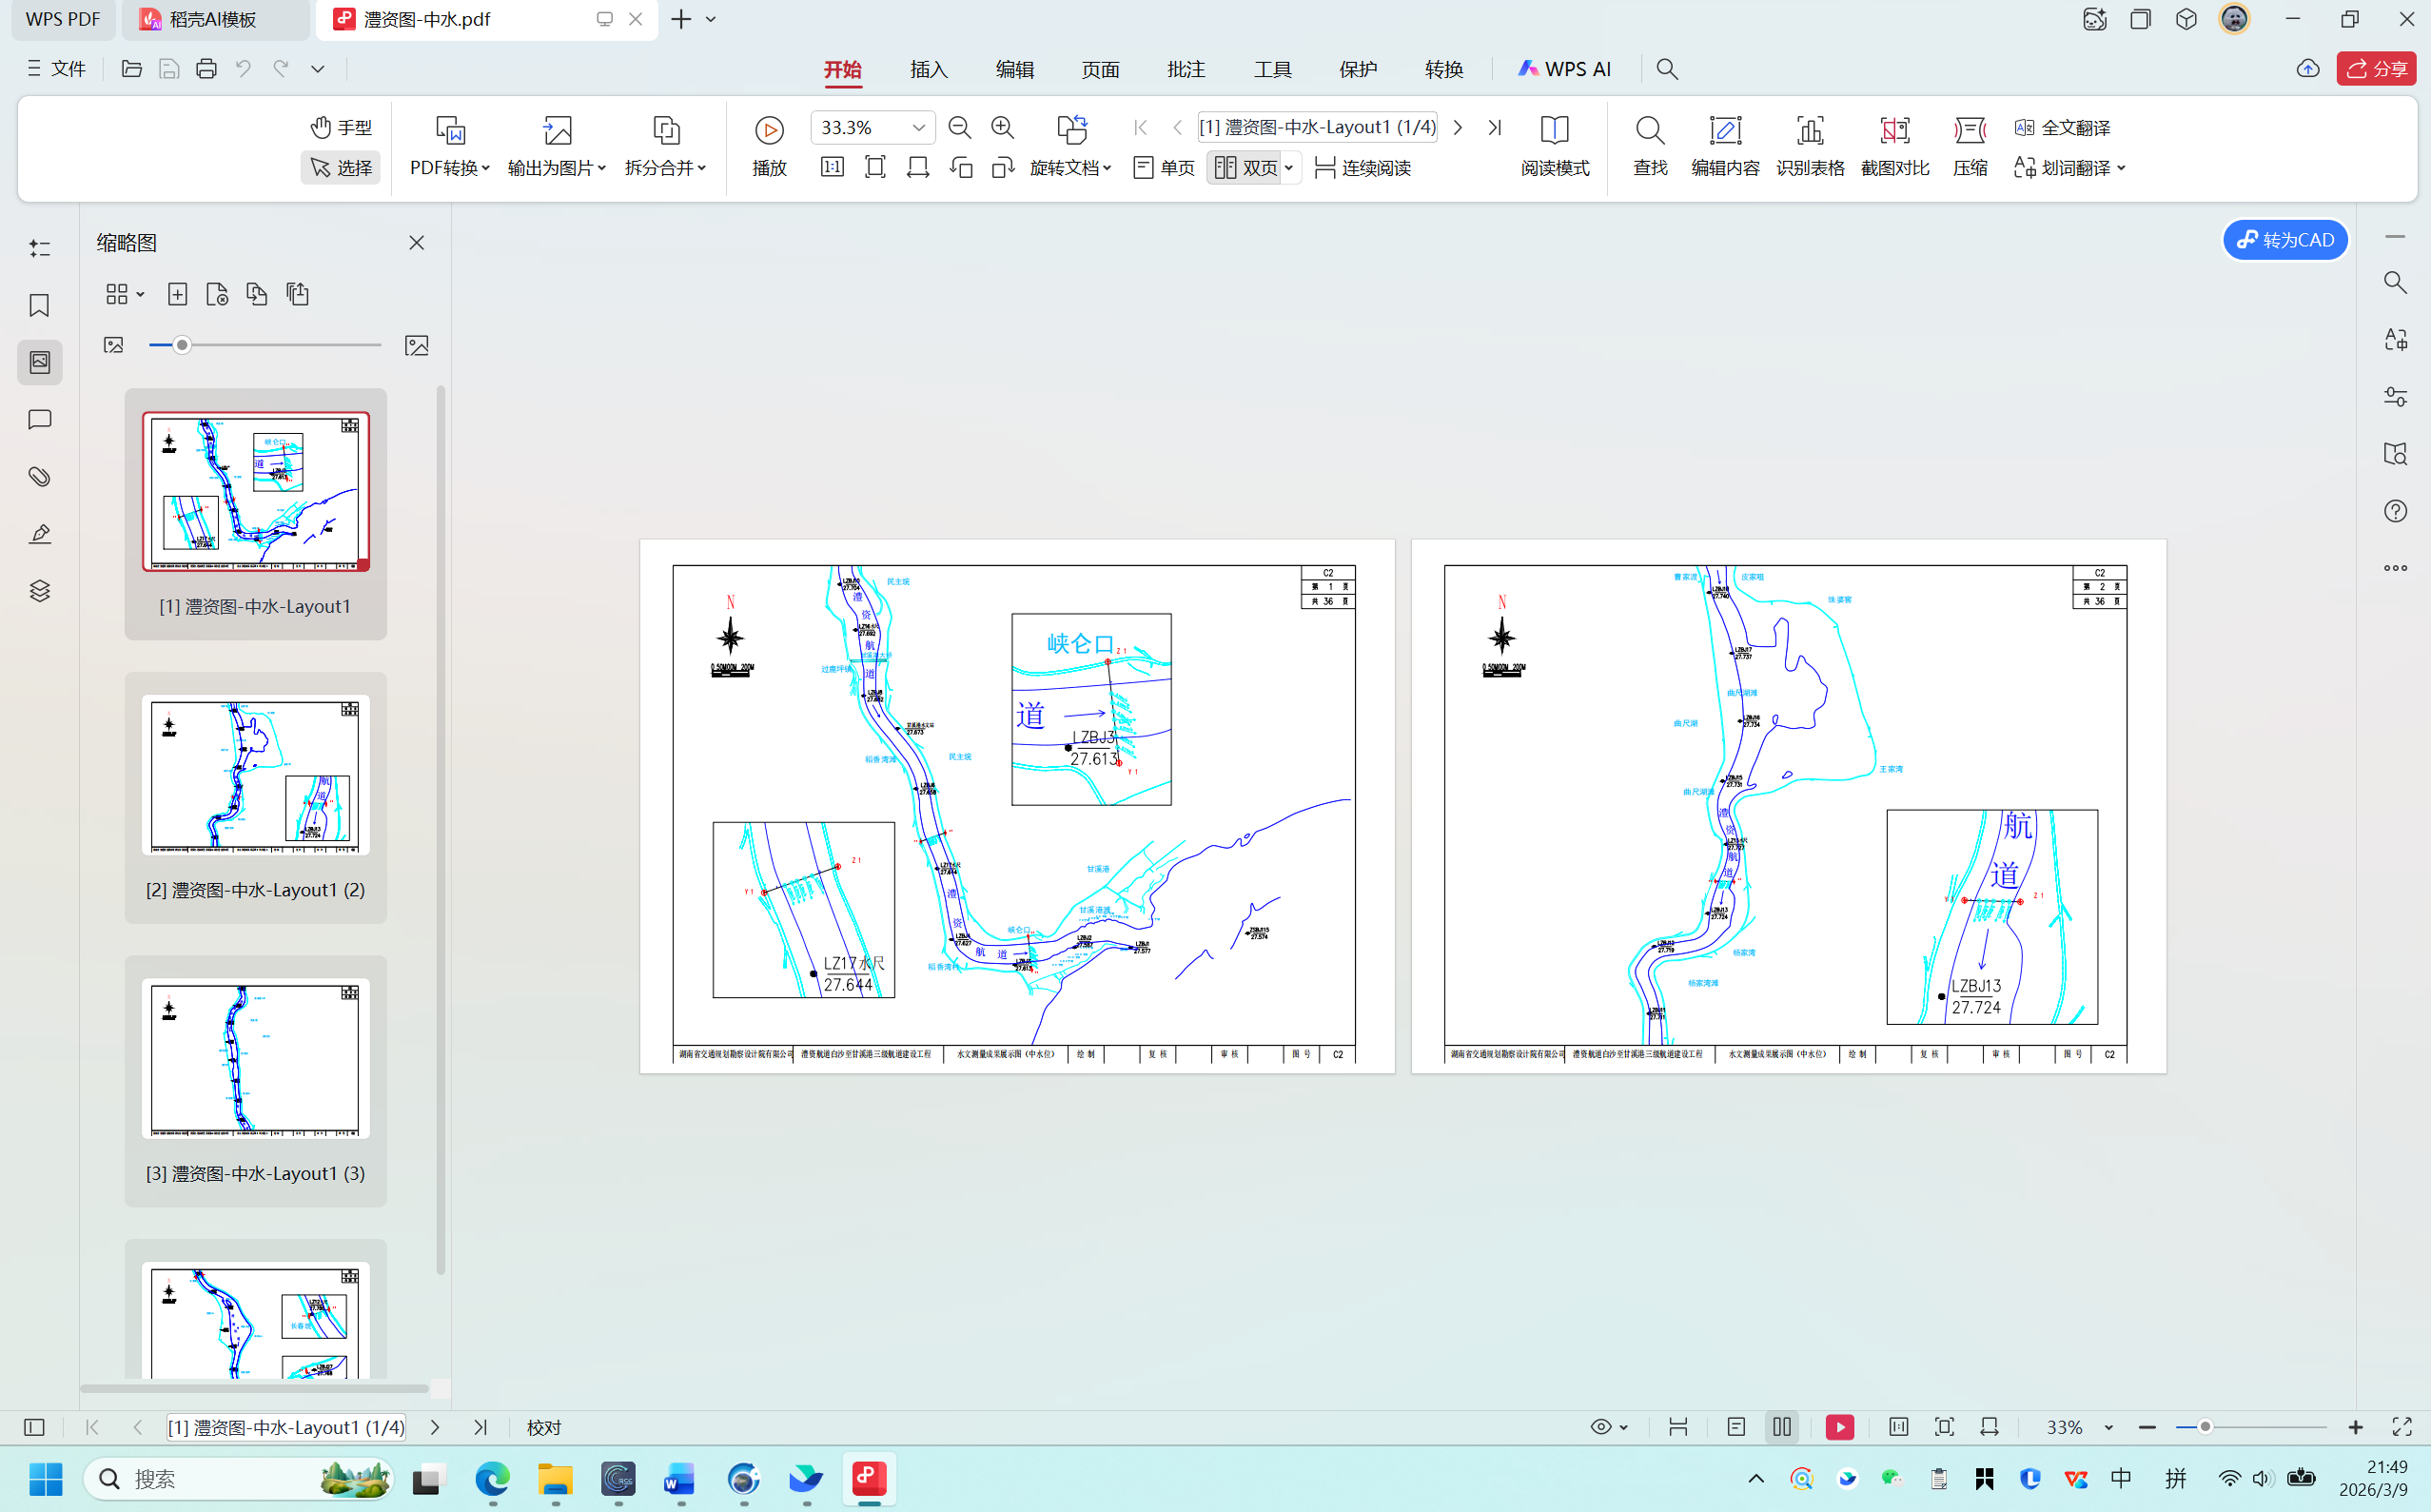The image size is (2431, 1512).
Task: Click the Convert to CAD (转为CAD) button
Action: point(2285,240)
